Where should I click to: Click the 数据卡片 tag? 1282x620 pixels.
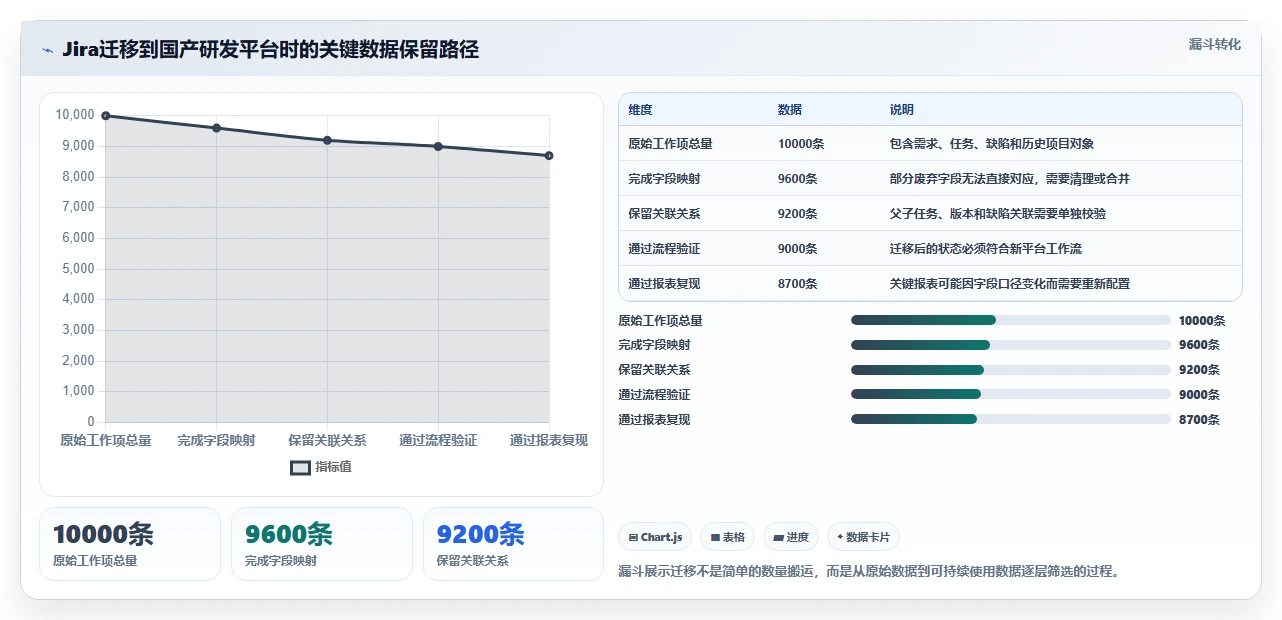click(863, 537)
